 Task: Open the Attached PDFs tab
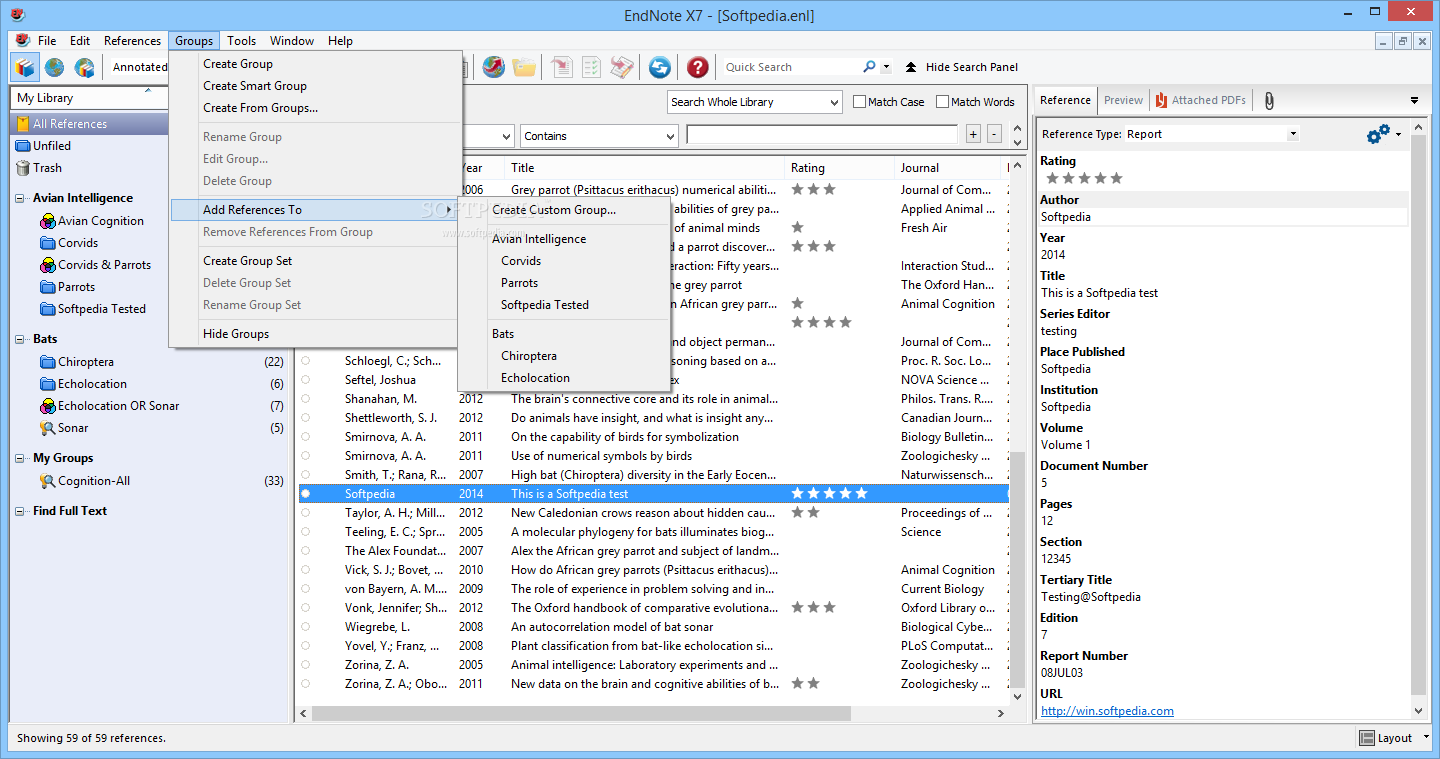click(1201, 100)
